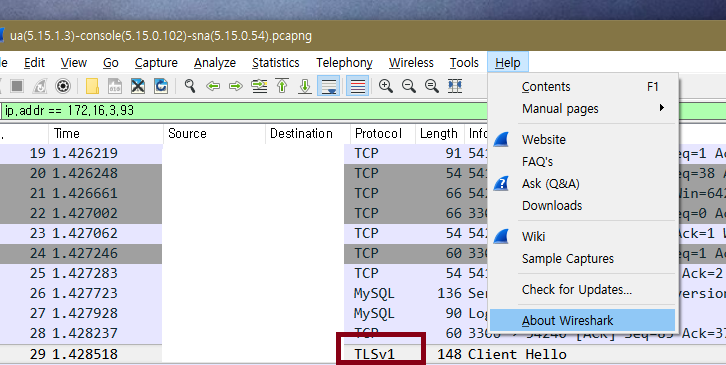Sort by the Destination column header
The height and width of the screenshot is (365, 726).
pos(308,134)
